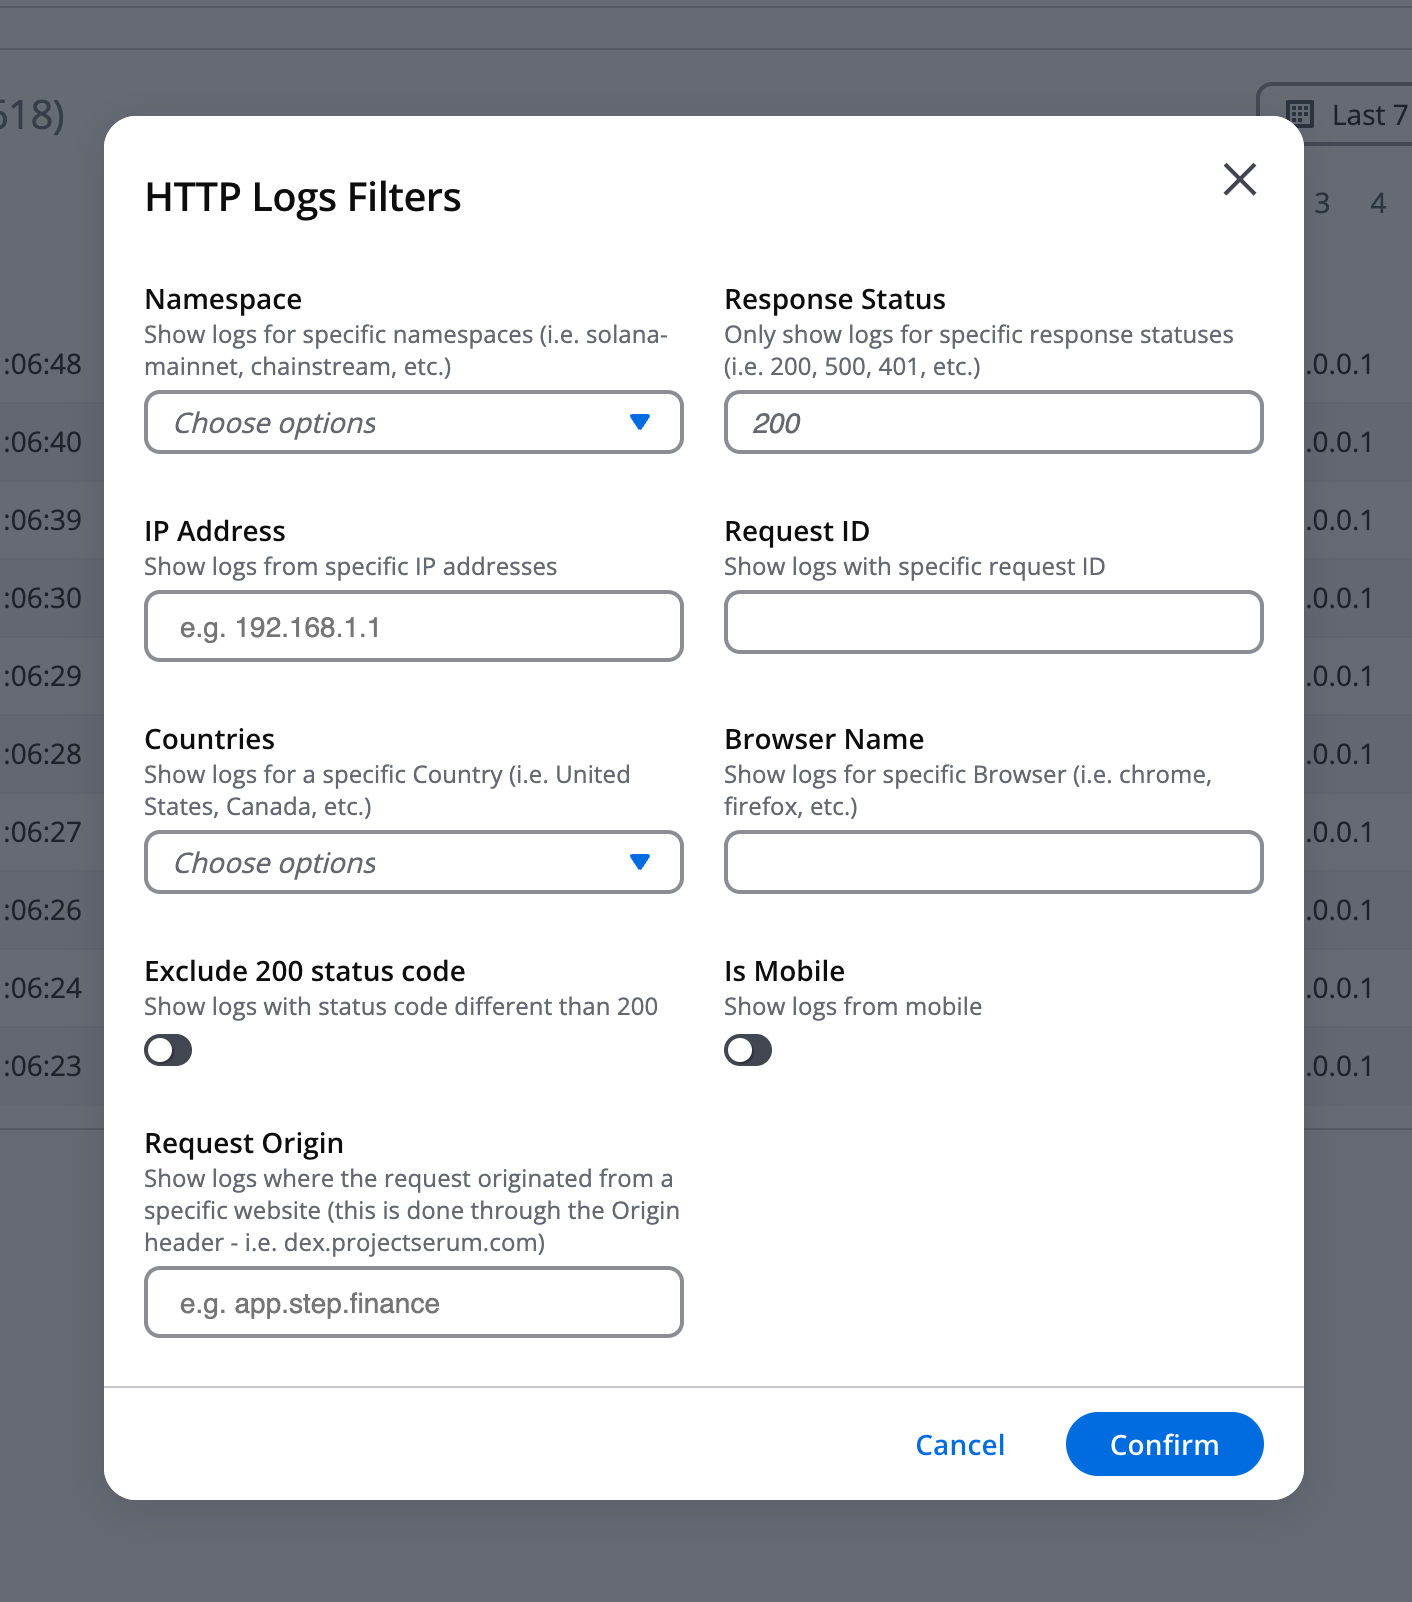Close the HTTP Logs Filters dialog
This screenshot has height=1602, width=1412.
tap(1239, 180)
